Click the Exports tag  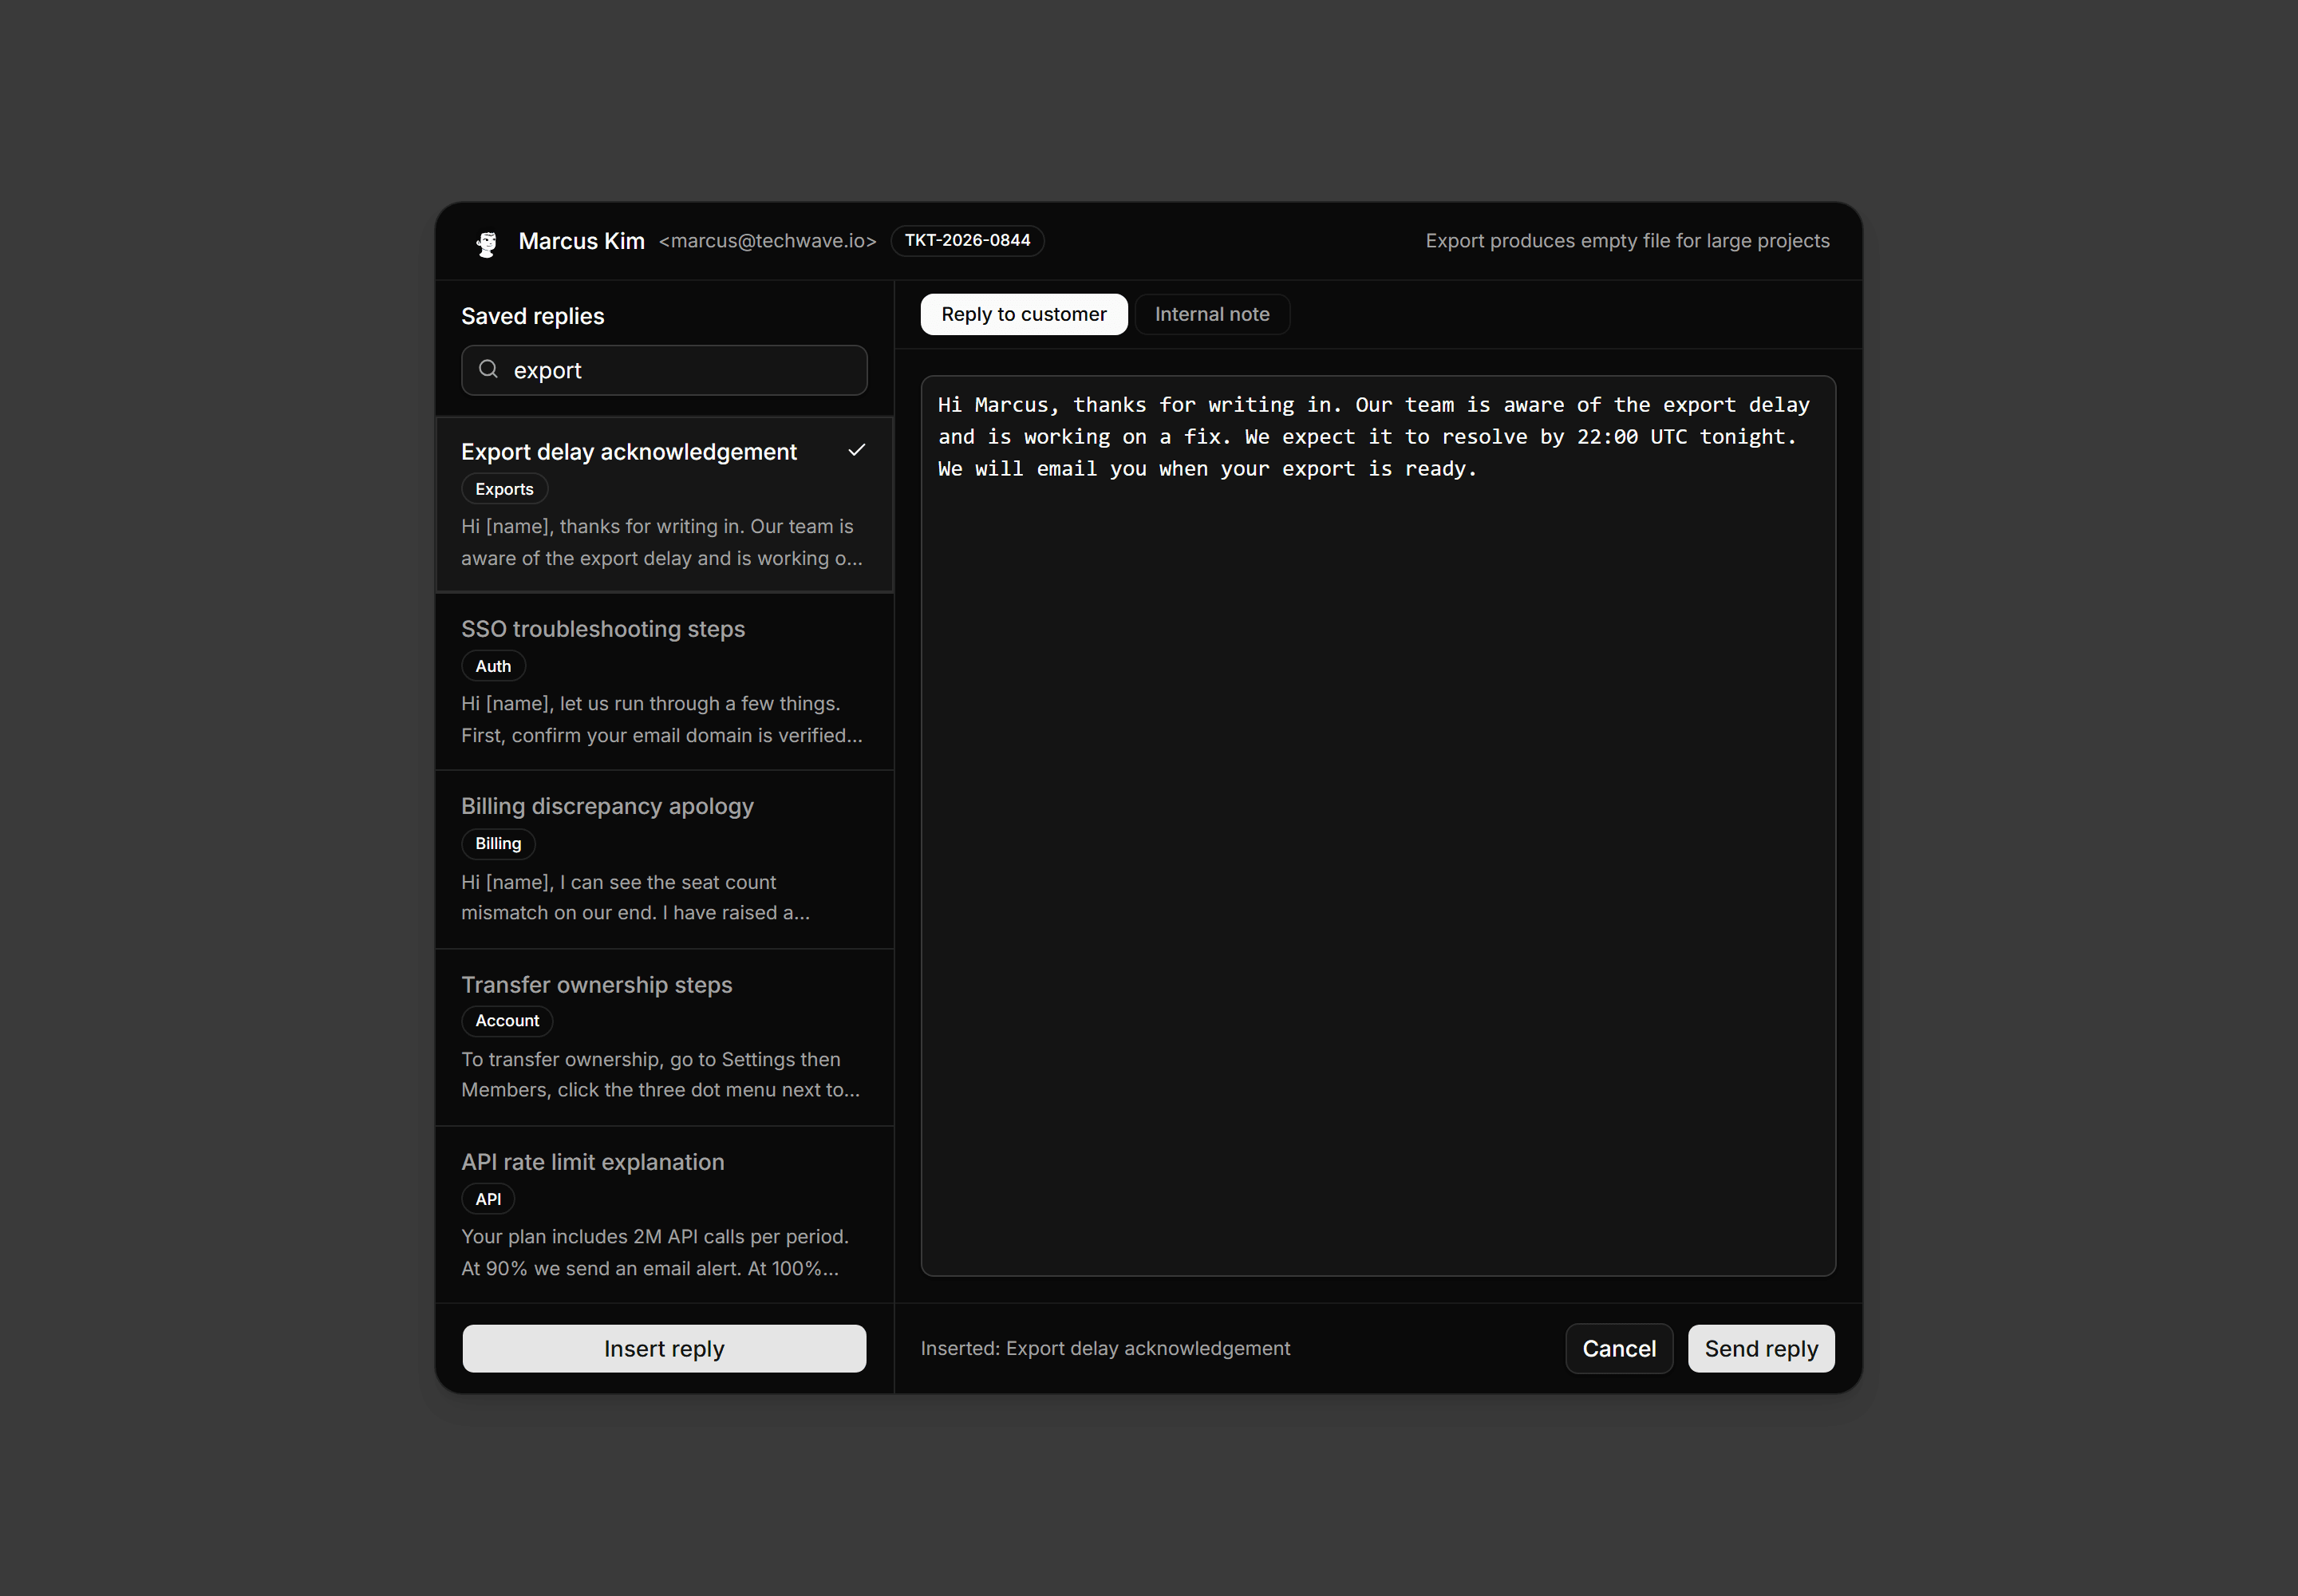pos(504,489)
